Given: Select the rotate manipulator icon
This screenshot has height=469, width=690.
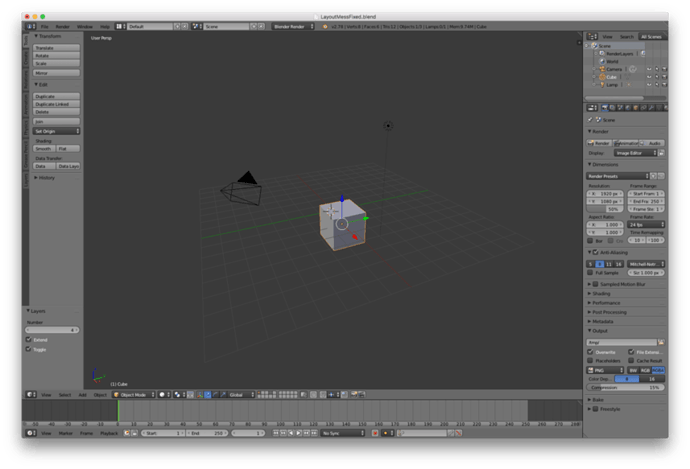Looking at the screenshot, I should click(215, 395).
